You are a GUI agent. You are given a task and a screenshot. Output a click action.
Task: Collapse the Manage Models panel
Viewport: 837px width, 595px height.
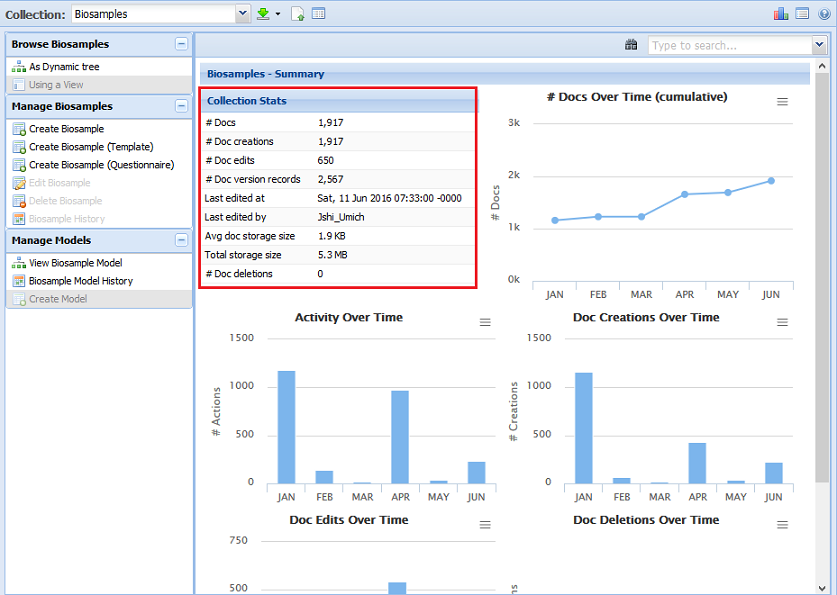pos(181,240)
